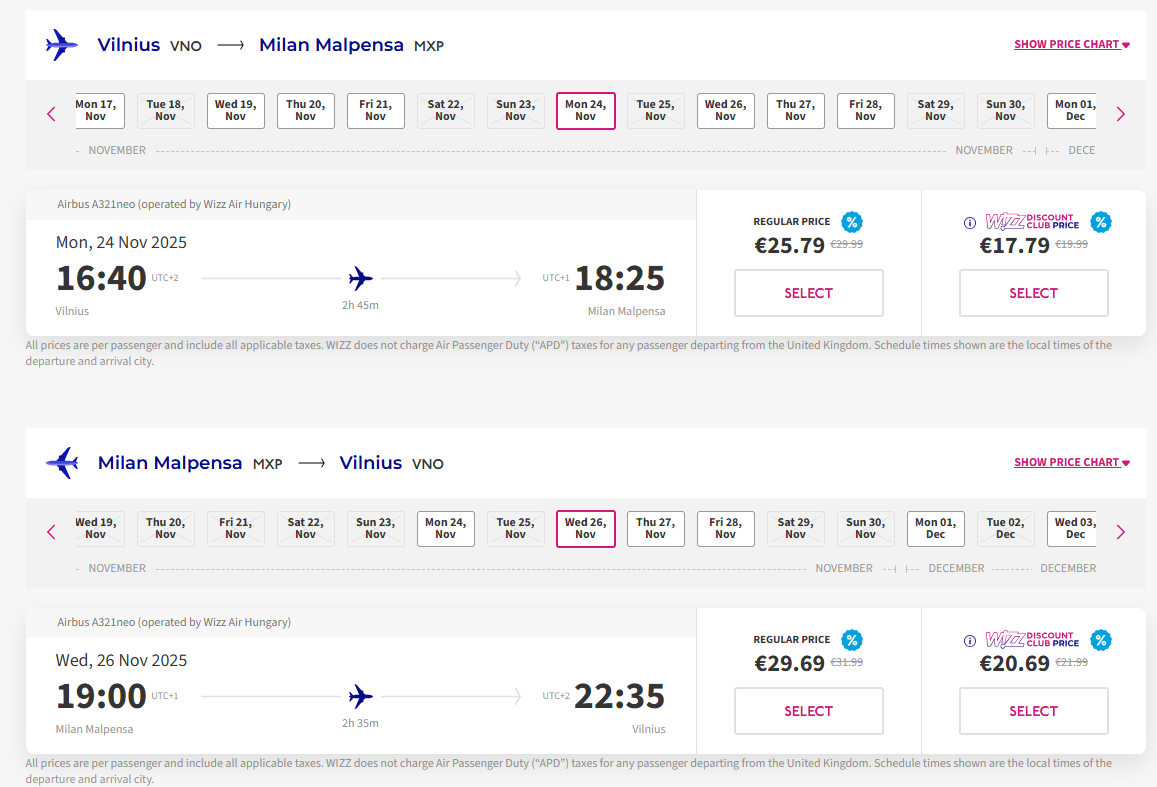Select the €25.79 regular price outbound fare
Viewport: 1157px width, 787px height.
[808, 293]
